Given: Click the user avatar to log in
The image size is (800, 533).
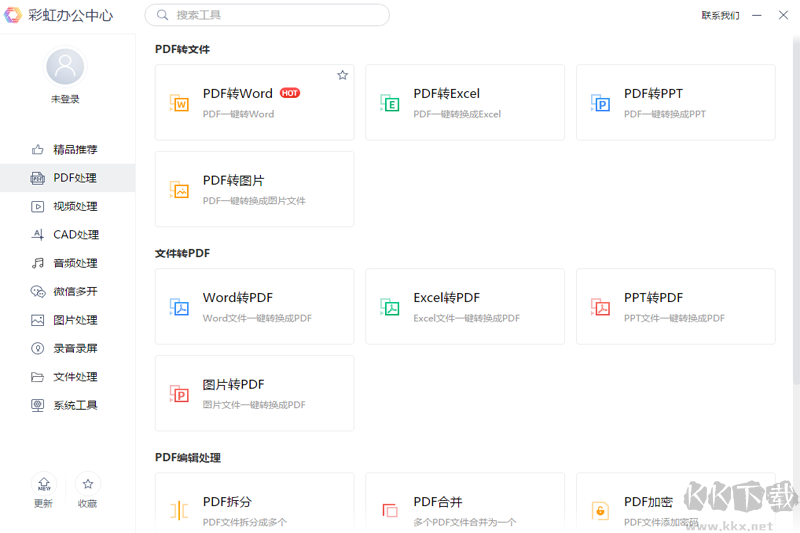Looking at the screenshot, I should pyautogui.click(x=65, y=67).
